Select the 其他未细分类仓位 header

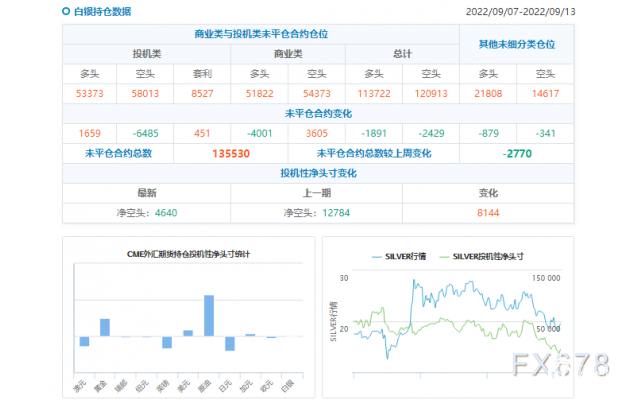pos(516,44)
